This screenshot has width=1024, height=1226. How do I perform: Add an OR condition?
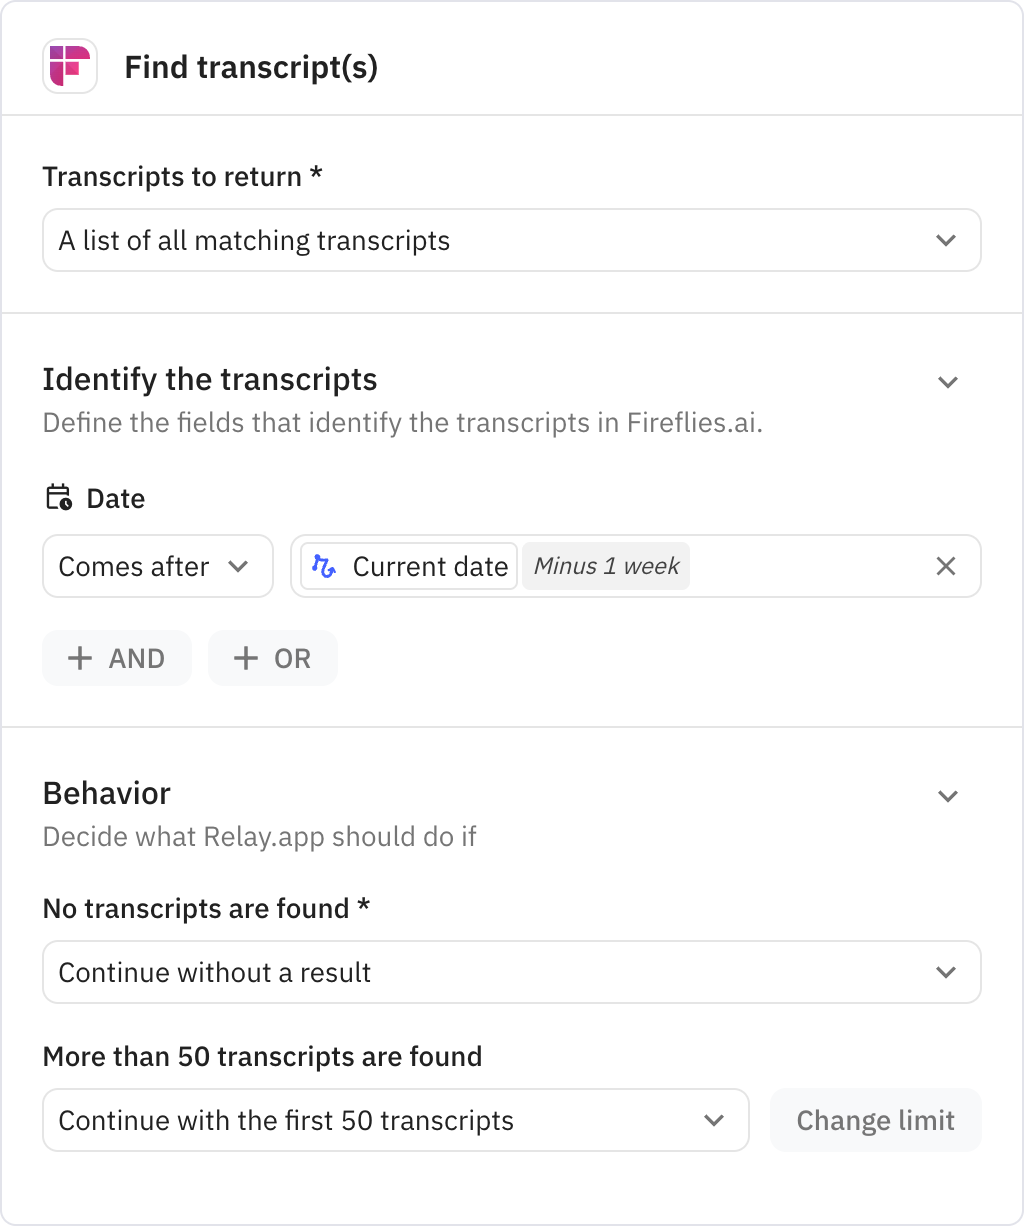pos(272,658)
